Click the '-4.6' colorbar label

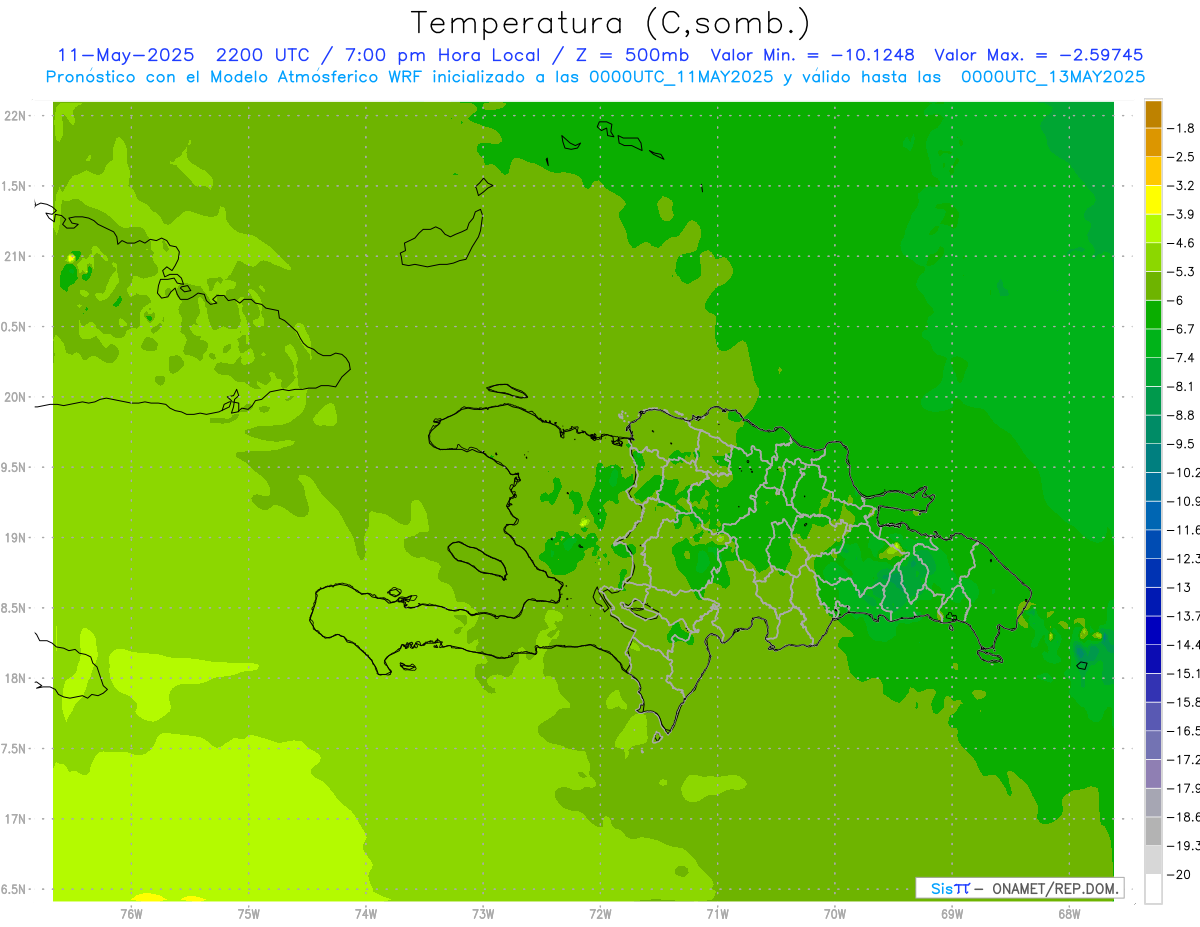(x=1182, y=243)
